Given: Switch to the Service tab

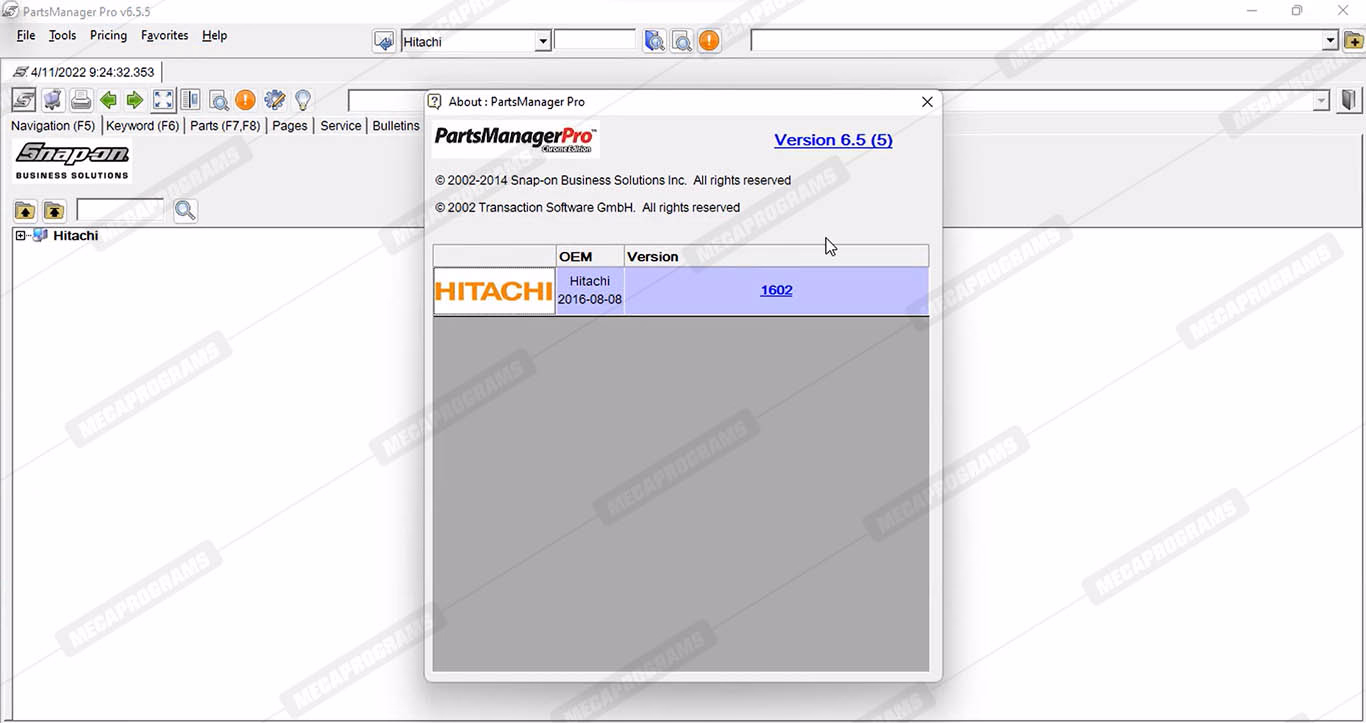Looking at the screenshot, I should point(341,126).
